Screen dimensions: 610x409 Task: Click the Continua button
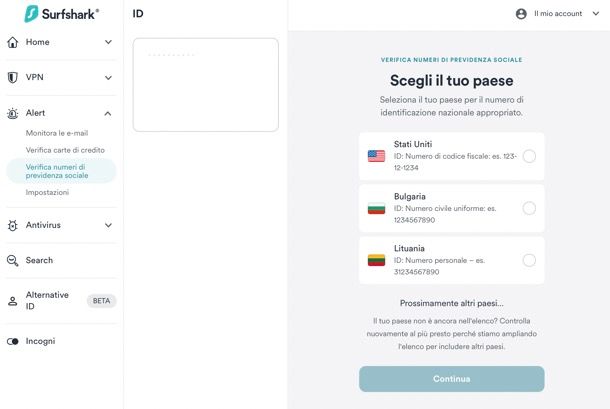click(x=452, y=379)
